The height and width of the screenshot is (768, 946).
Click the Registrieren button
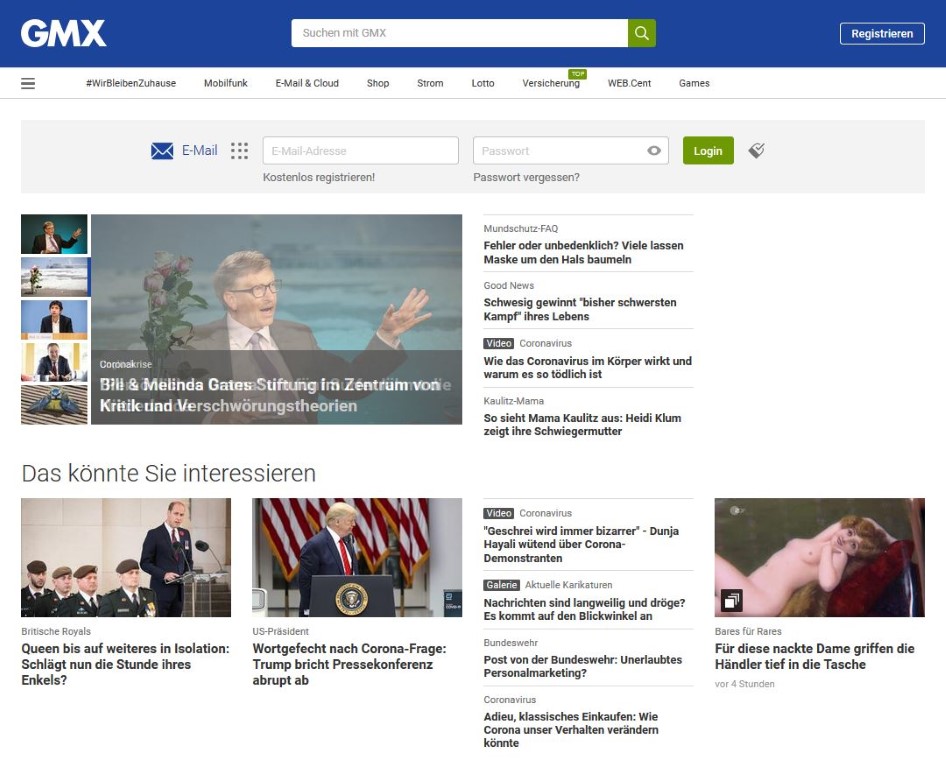point(881,33)
